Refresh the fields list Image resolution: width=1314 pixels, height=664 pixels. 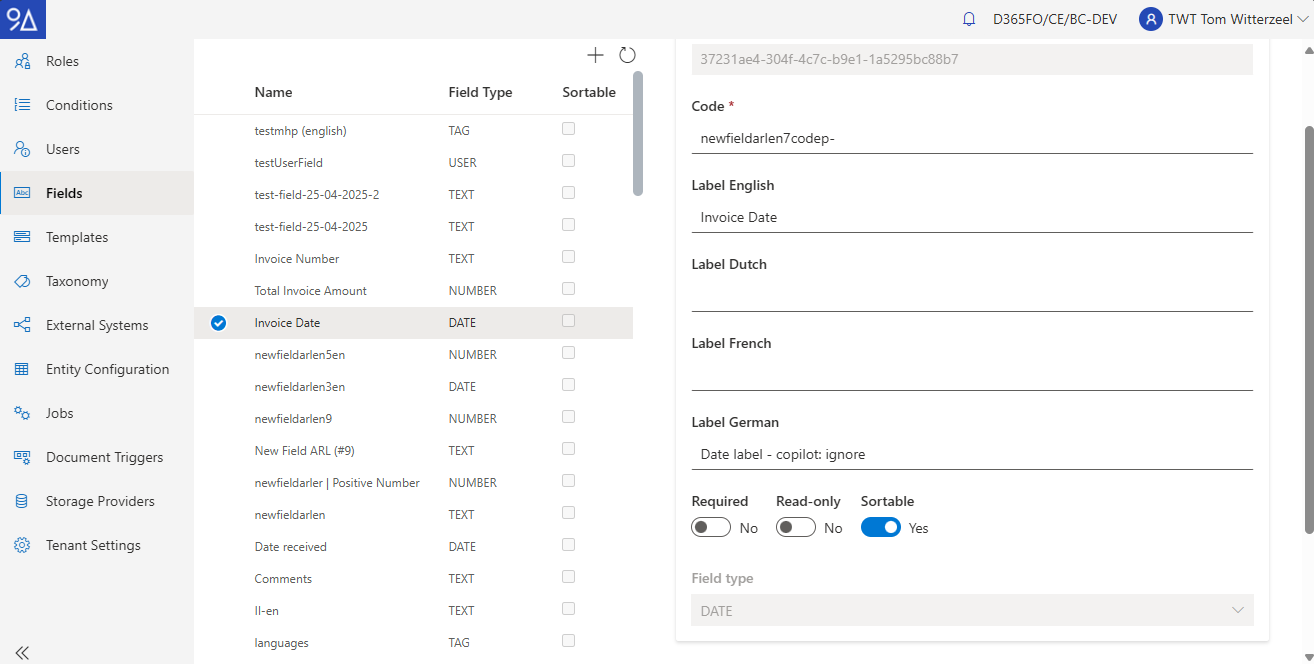[627, 55]
